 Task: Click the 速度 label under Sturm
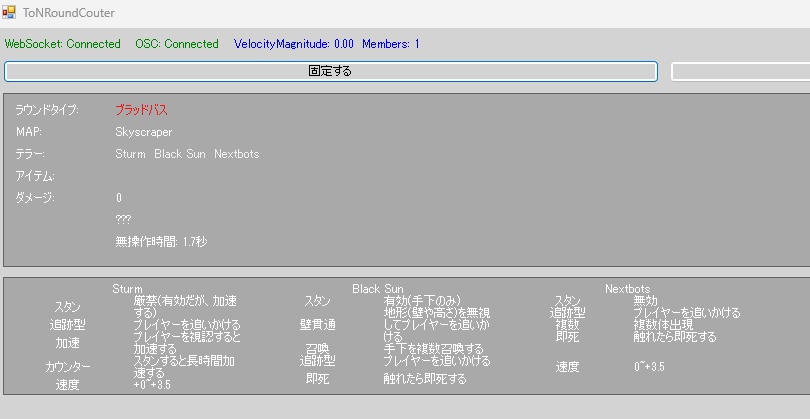tap(67, 385)
